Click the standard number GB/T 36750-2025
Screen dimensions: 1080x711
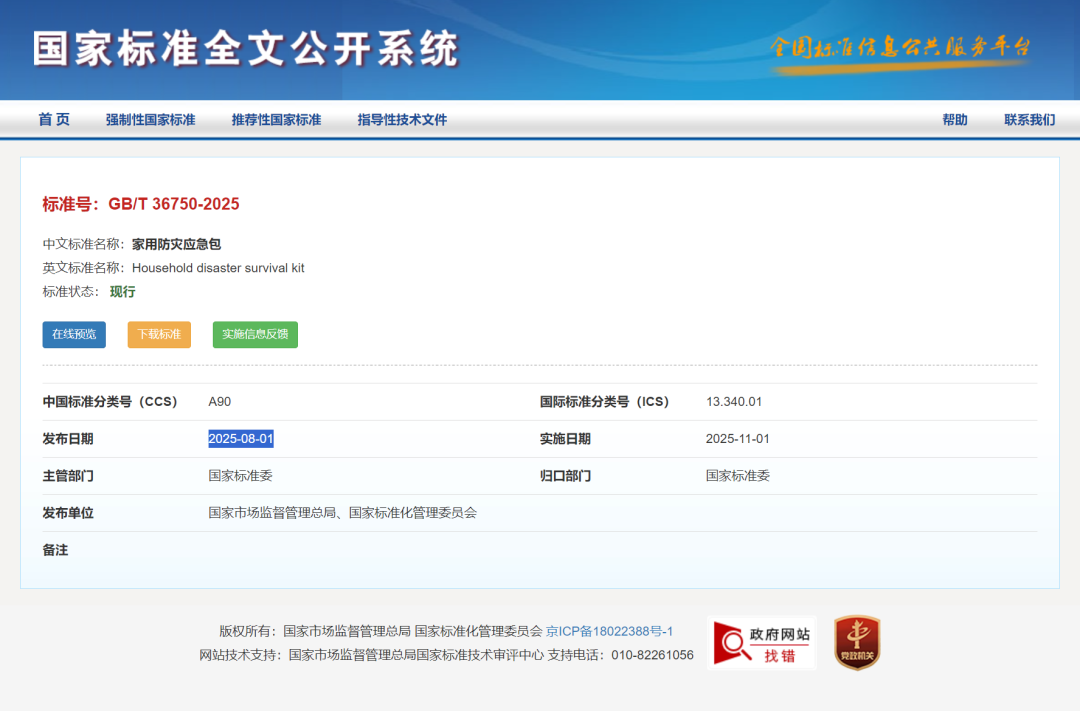coord(174,204)
